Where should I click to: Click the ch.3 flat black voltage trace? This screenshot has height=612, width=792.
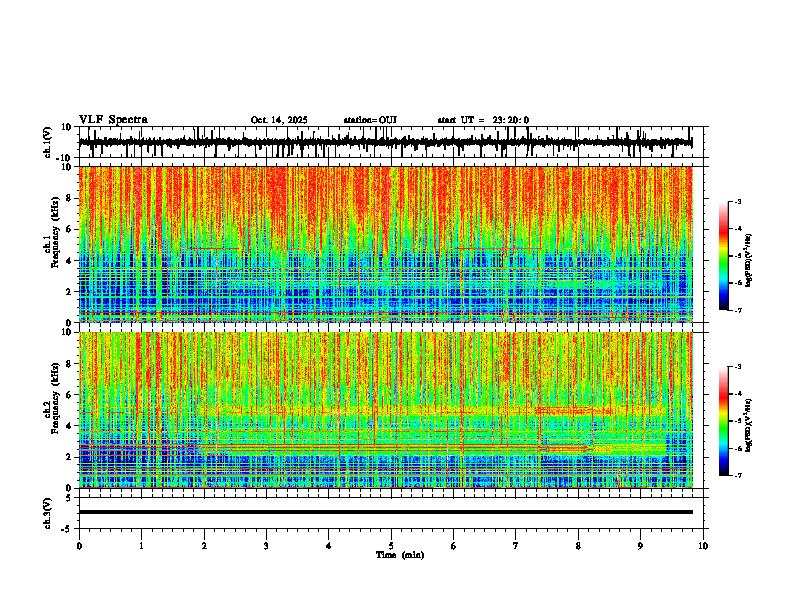[385, 512]
